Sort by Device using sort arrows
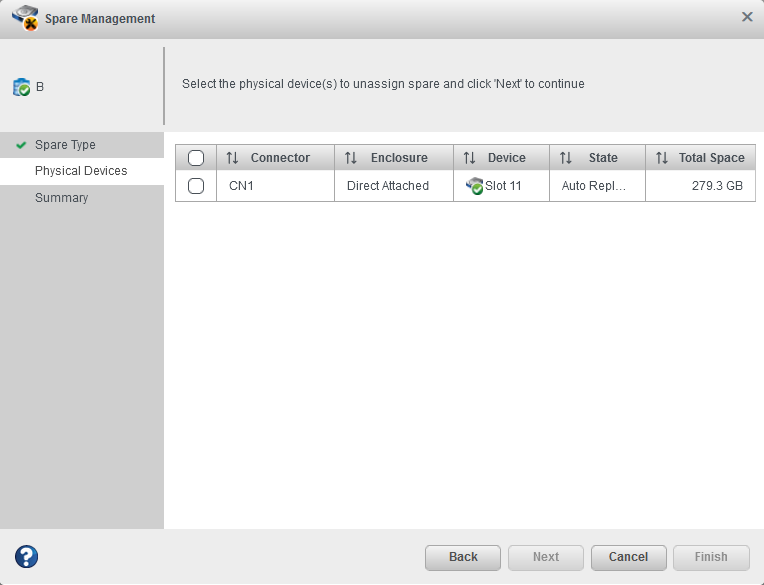This screenshot has height=585, width=764. [469, 158]
